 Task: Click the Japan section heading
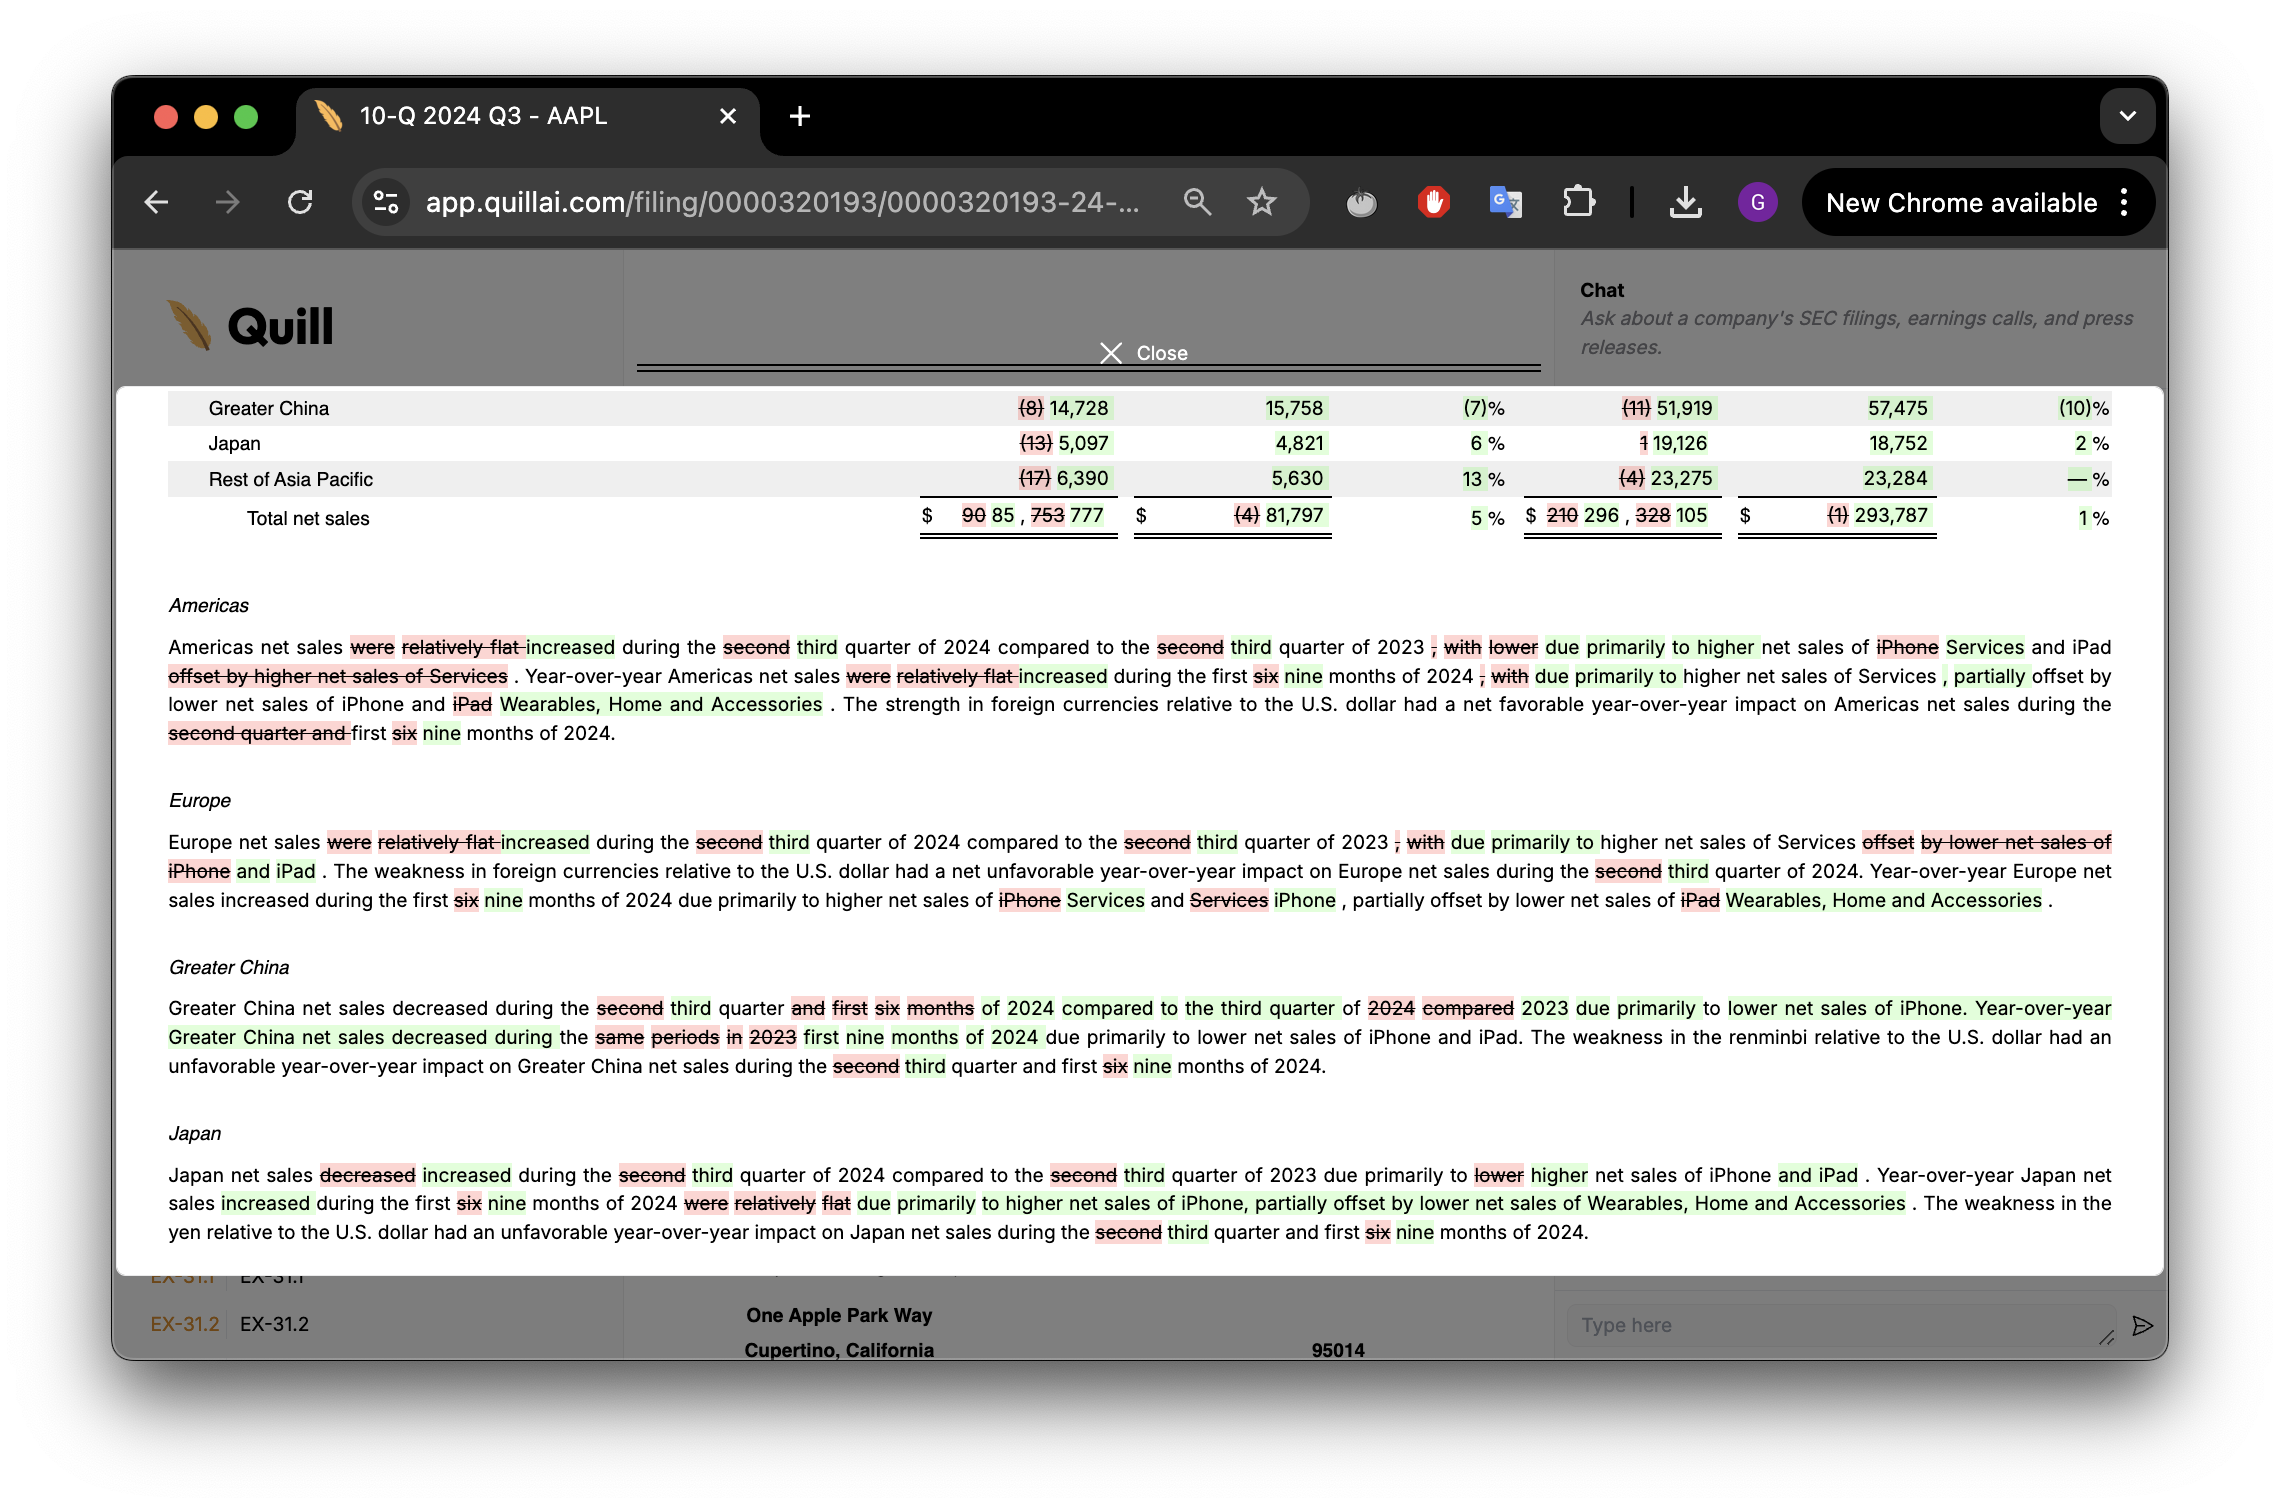click(194, 1133)
